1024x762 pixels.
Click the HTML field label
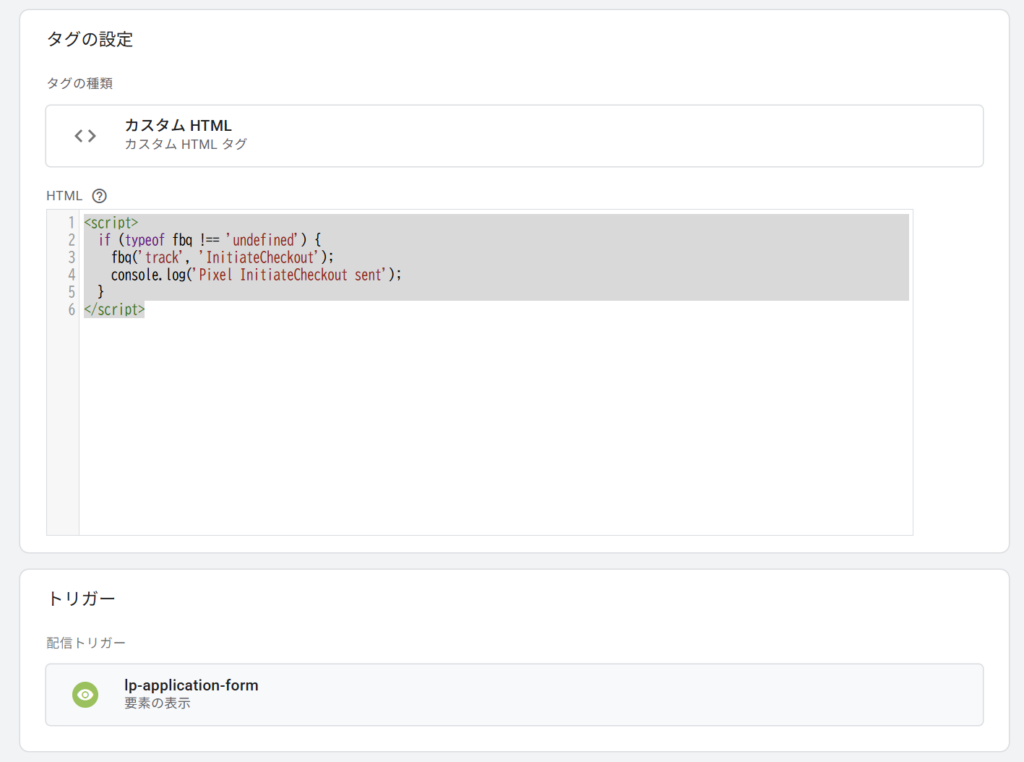click(x=64, y=196)
